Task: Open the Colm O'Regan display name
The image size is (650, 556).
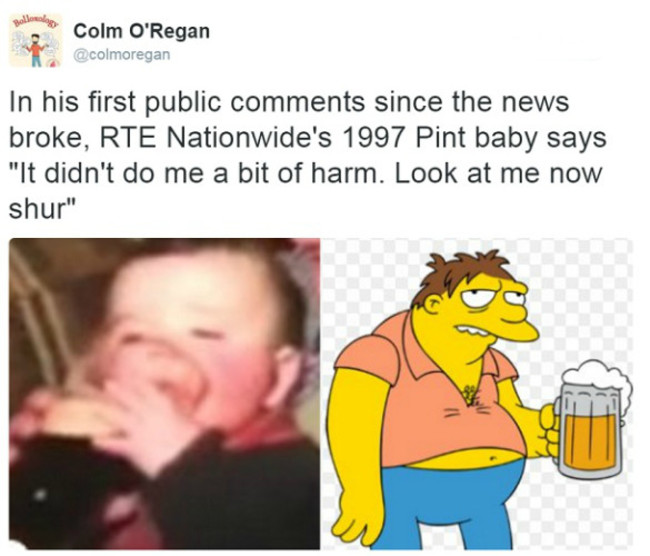Action: 142,31
